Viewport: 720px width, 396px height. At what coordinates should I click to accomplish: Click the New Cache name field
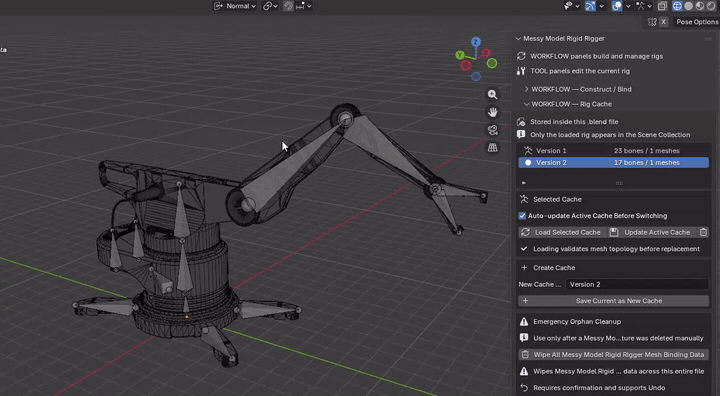[637, 284]
